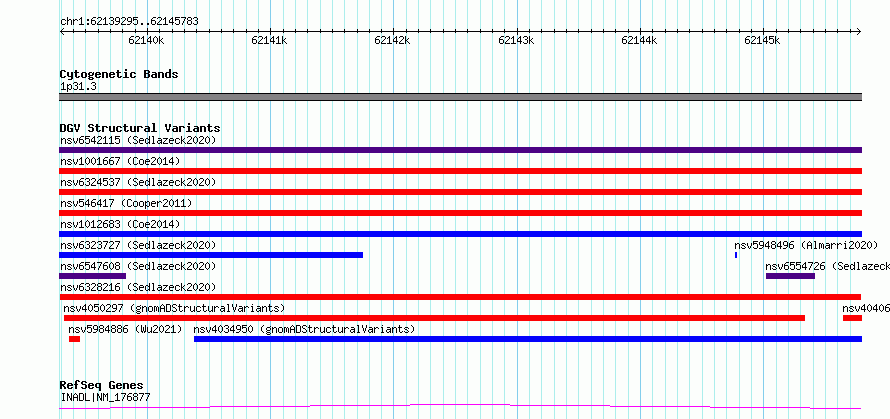Select the 1p31.3 band label
The image size is (890, 419).
(78, 87)
